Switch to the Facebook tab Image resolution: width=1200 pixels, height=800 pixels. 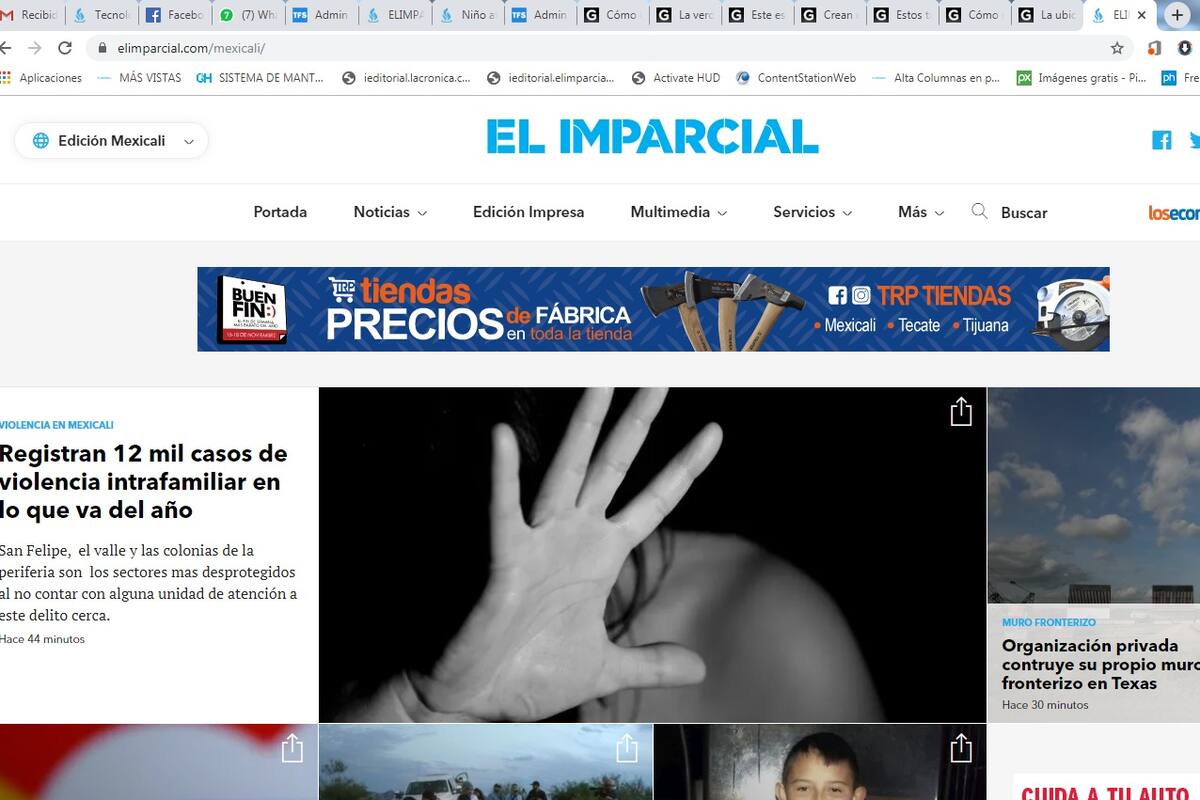[x=174, y=15]
